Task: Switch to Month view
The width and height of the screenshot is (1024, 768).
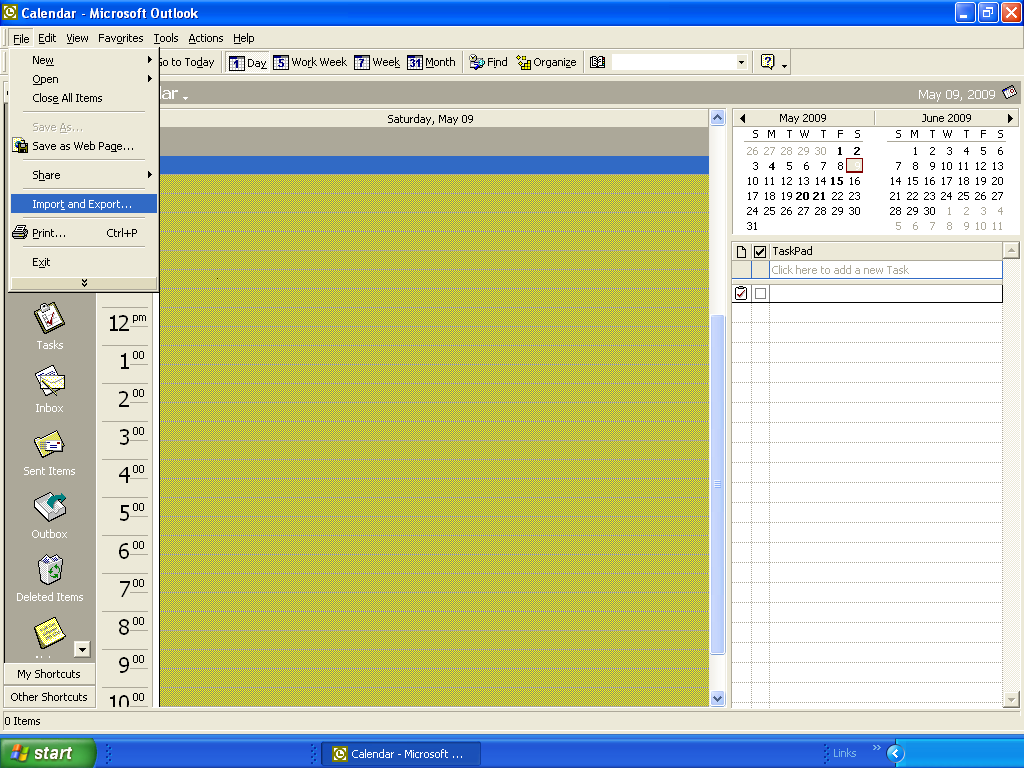Action: 431,63
